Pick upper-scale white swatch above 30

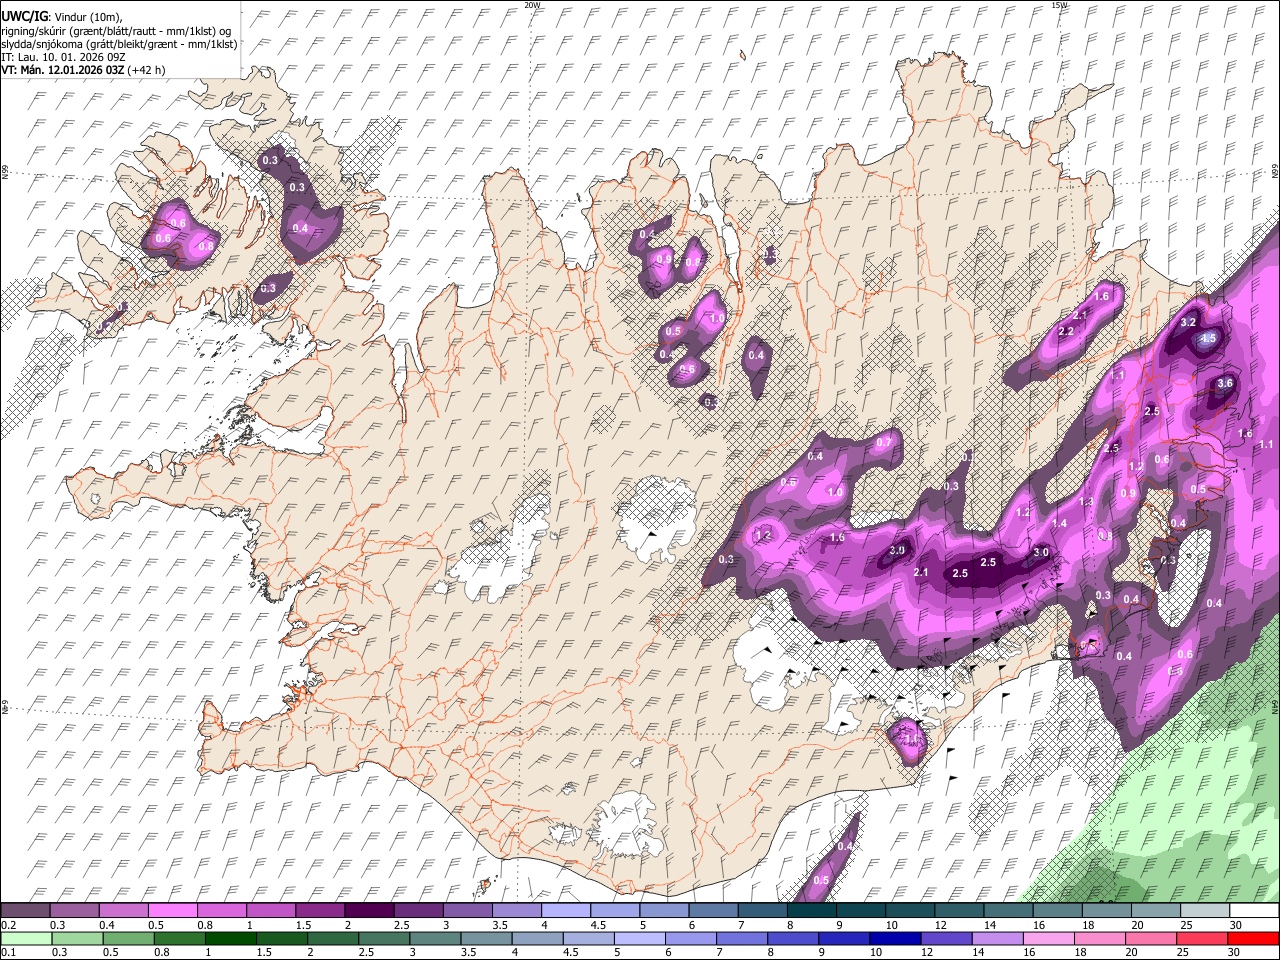(x=1254, y=910)
